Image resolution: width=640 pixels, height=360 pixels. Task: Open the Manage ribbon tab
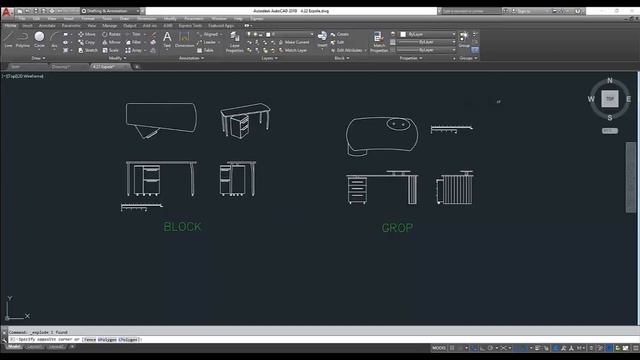tap(109, 25)
